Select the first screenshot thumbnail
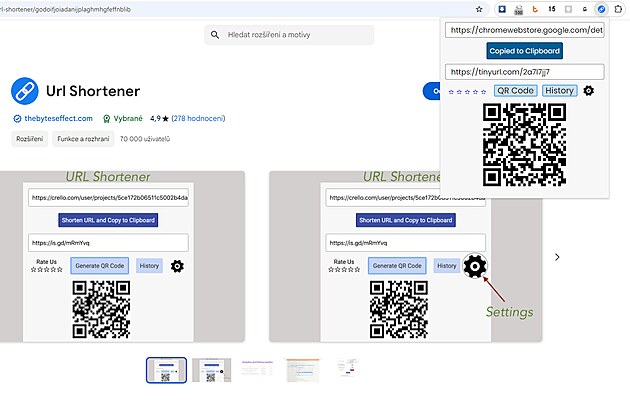The width and height of the screenshot is (630, 407). click(x=166, y=371)
